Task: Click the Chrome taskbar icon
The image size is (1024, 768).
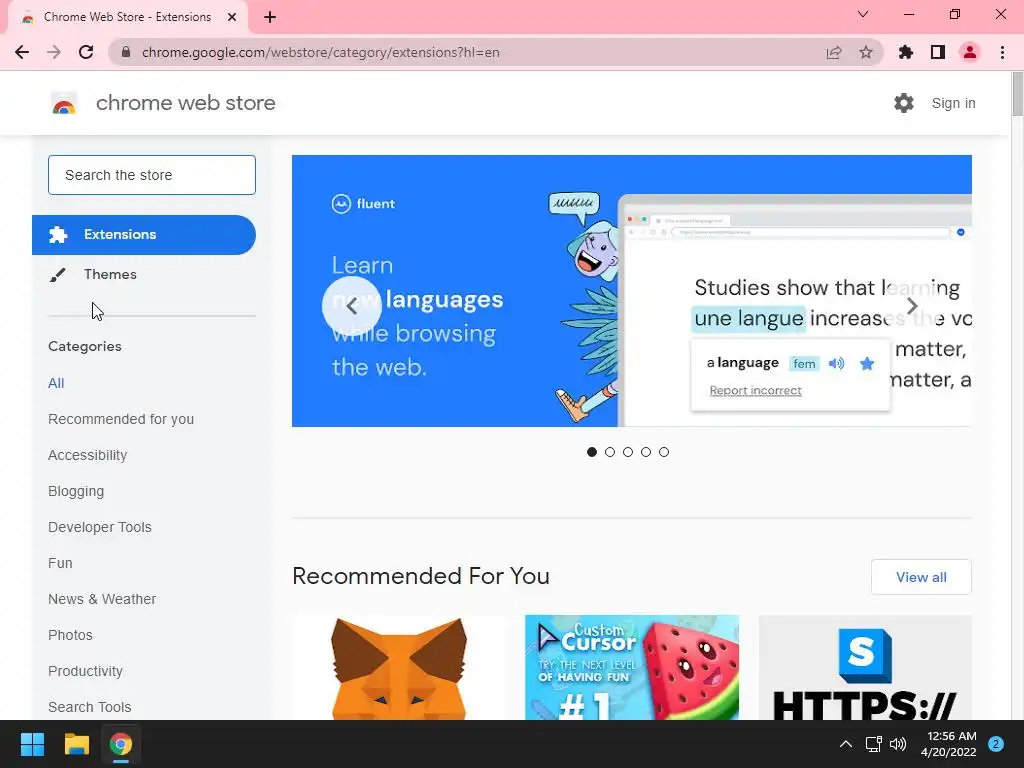Action: (x=121, y=744)
